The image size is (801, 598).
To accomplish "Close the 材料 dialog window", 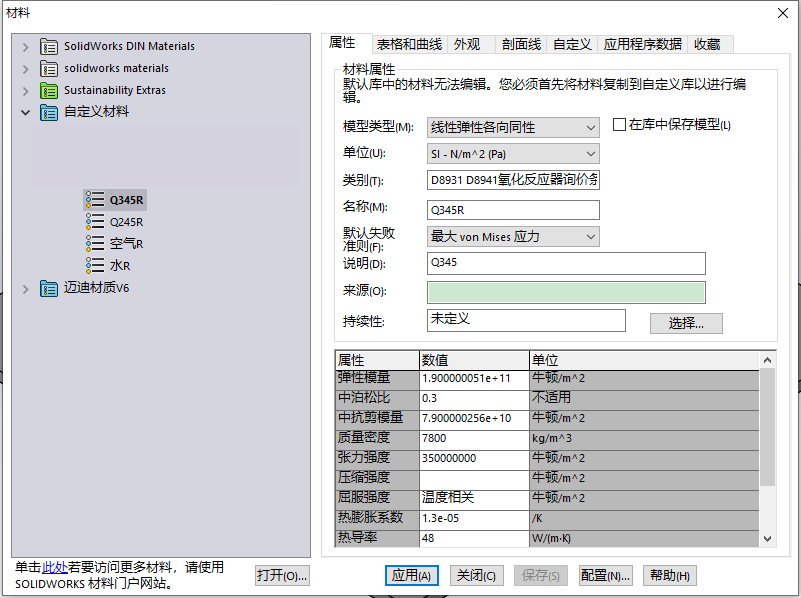I will 783,13.
